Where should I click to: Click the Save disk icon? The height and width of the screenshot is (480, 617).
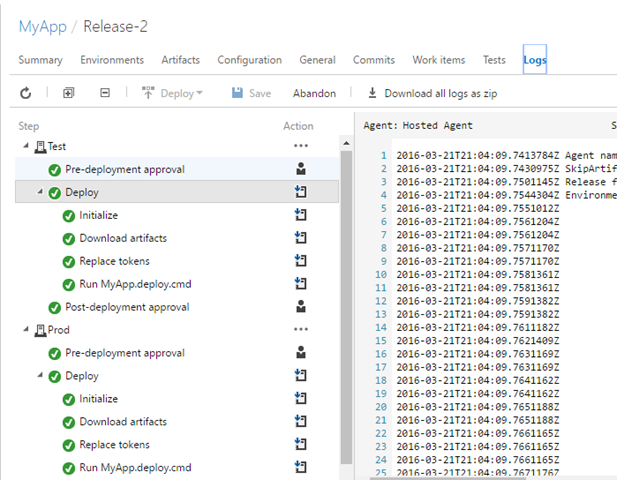(x=237, y=93)
